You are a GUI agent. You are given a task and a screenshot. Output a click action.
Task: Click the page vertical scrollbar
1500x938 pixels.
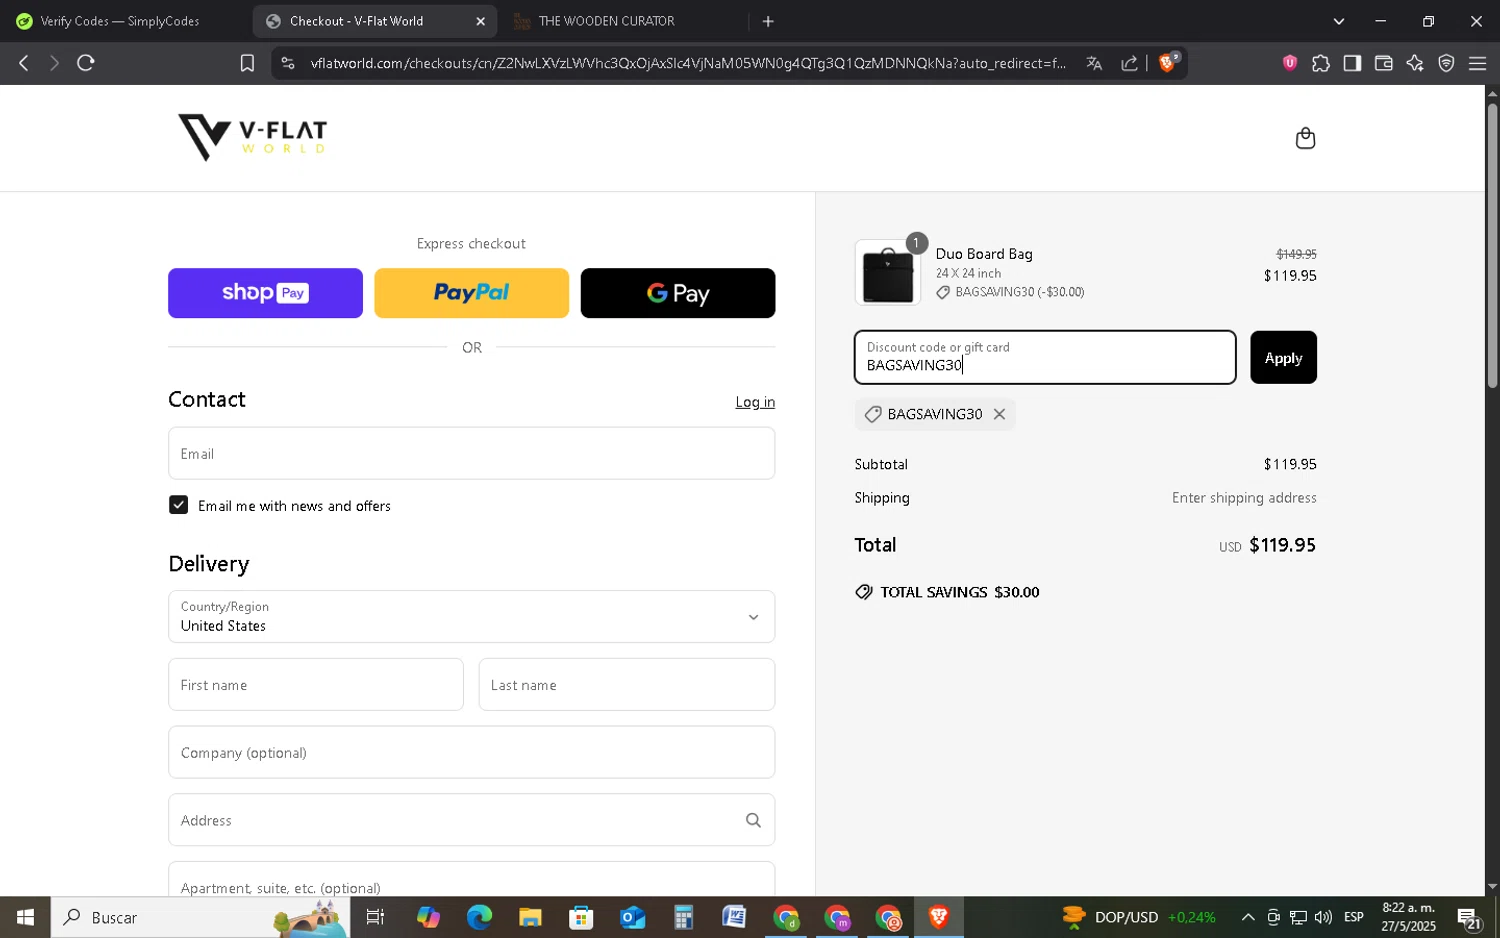(1492, 245)
